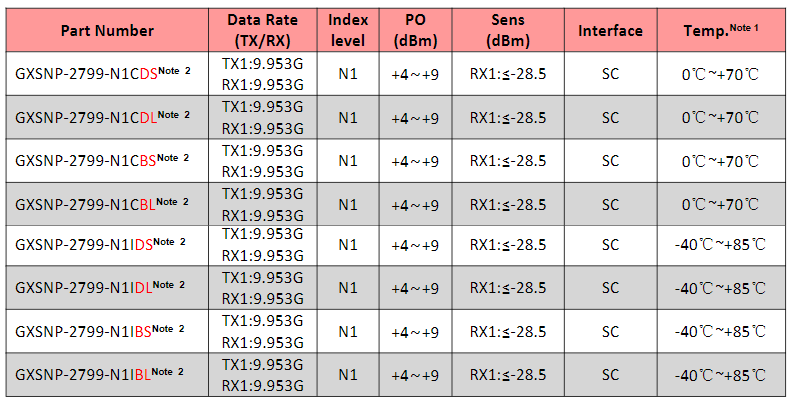Select part number GXSNP-2799-N1CBS

pos(102,160)
